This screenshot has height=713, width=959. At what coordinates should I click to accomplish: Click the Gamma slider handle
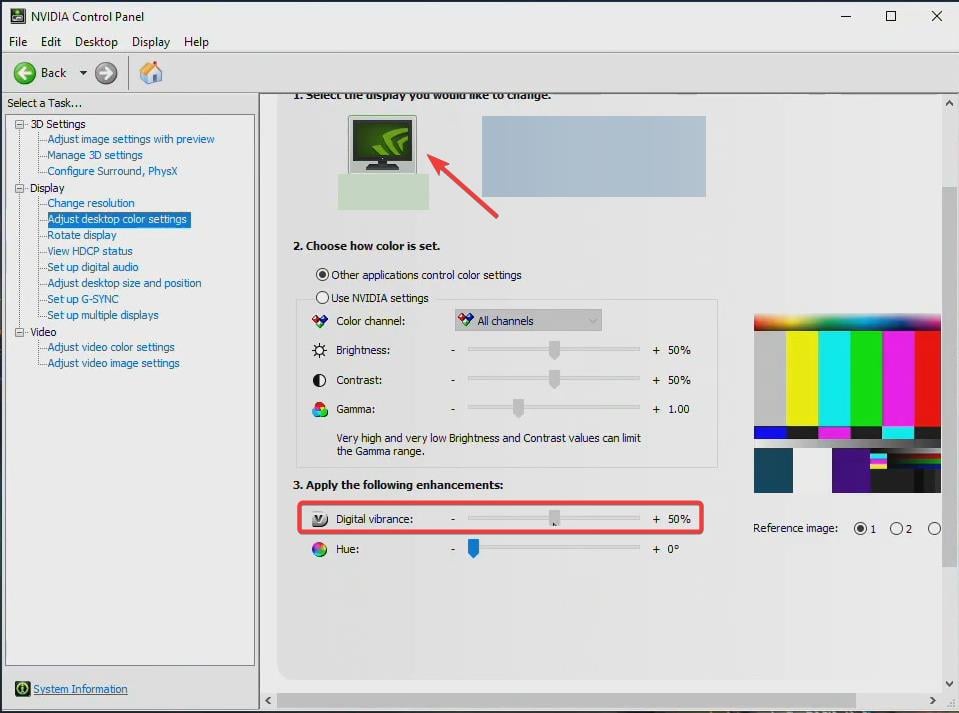tap(518, 408)
